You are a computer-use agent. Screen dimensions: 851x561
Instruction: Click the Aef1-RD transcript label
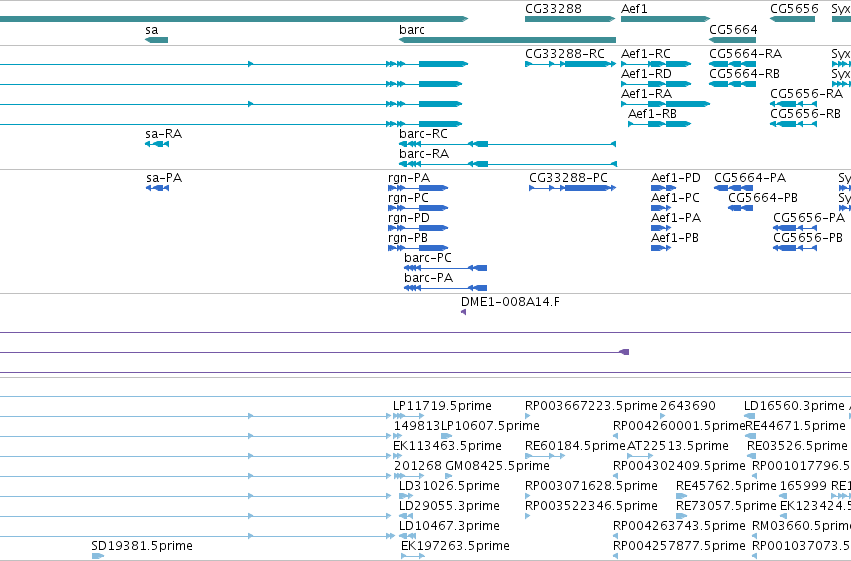[x=646, y=74]
